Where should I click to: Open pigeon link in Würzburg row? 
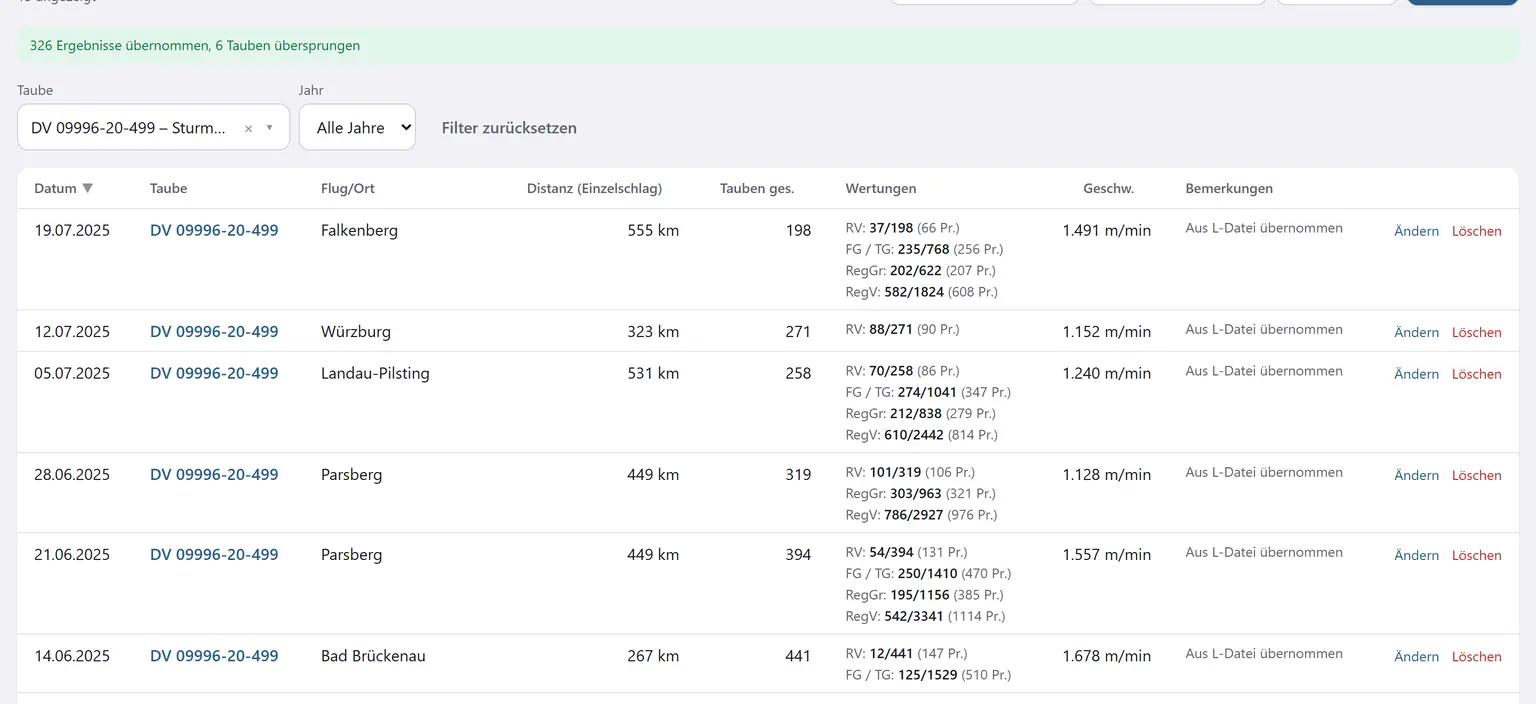214,331
